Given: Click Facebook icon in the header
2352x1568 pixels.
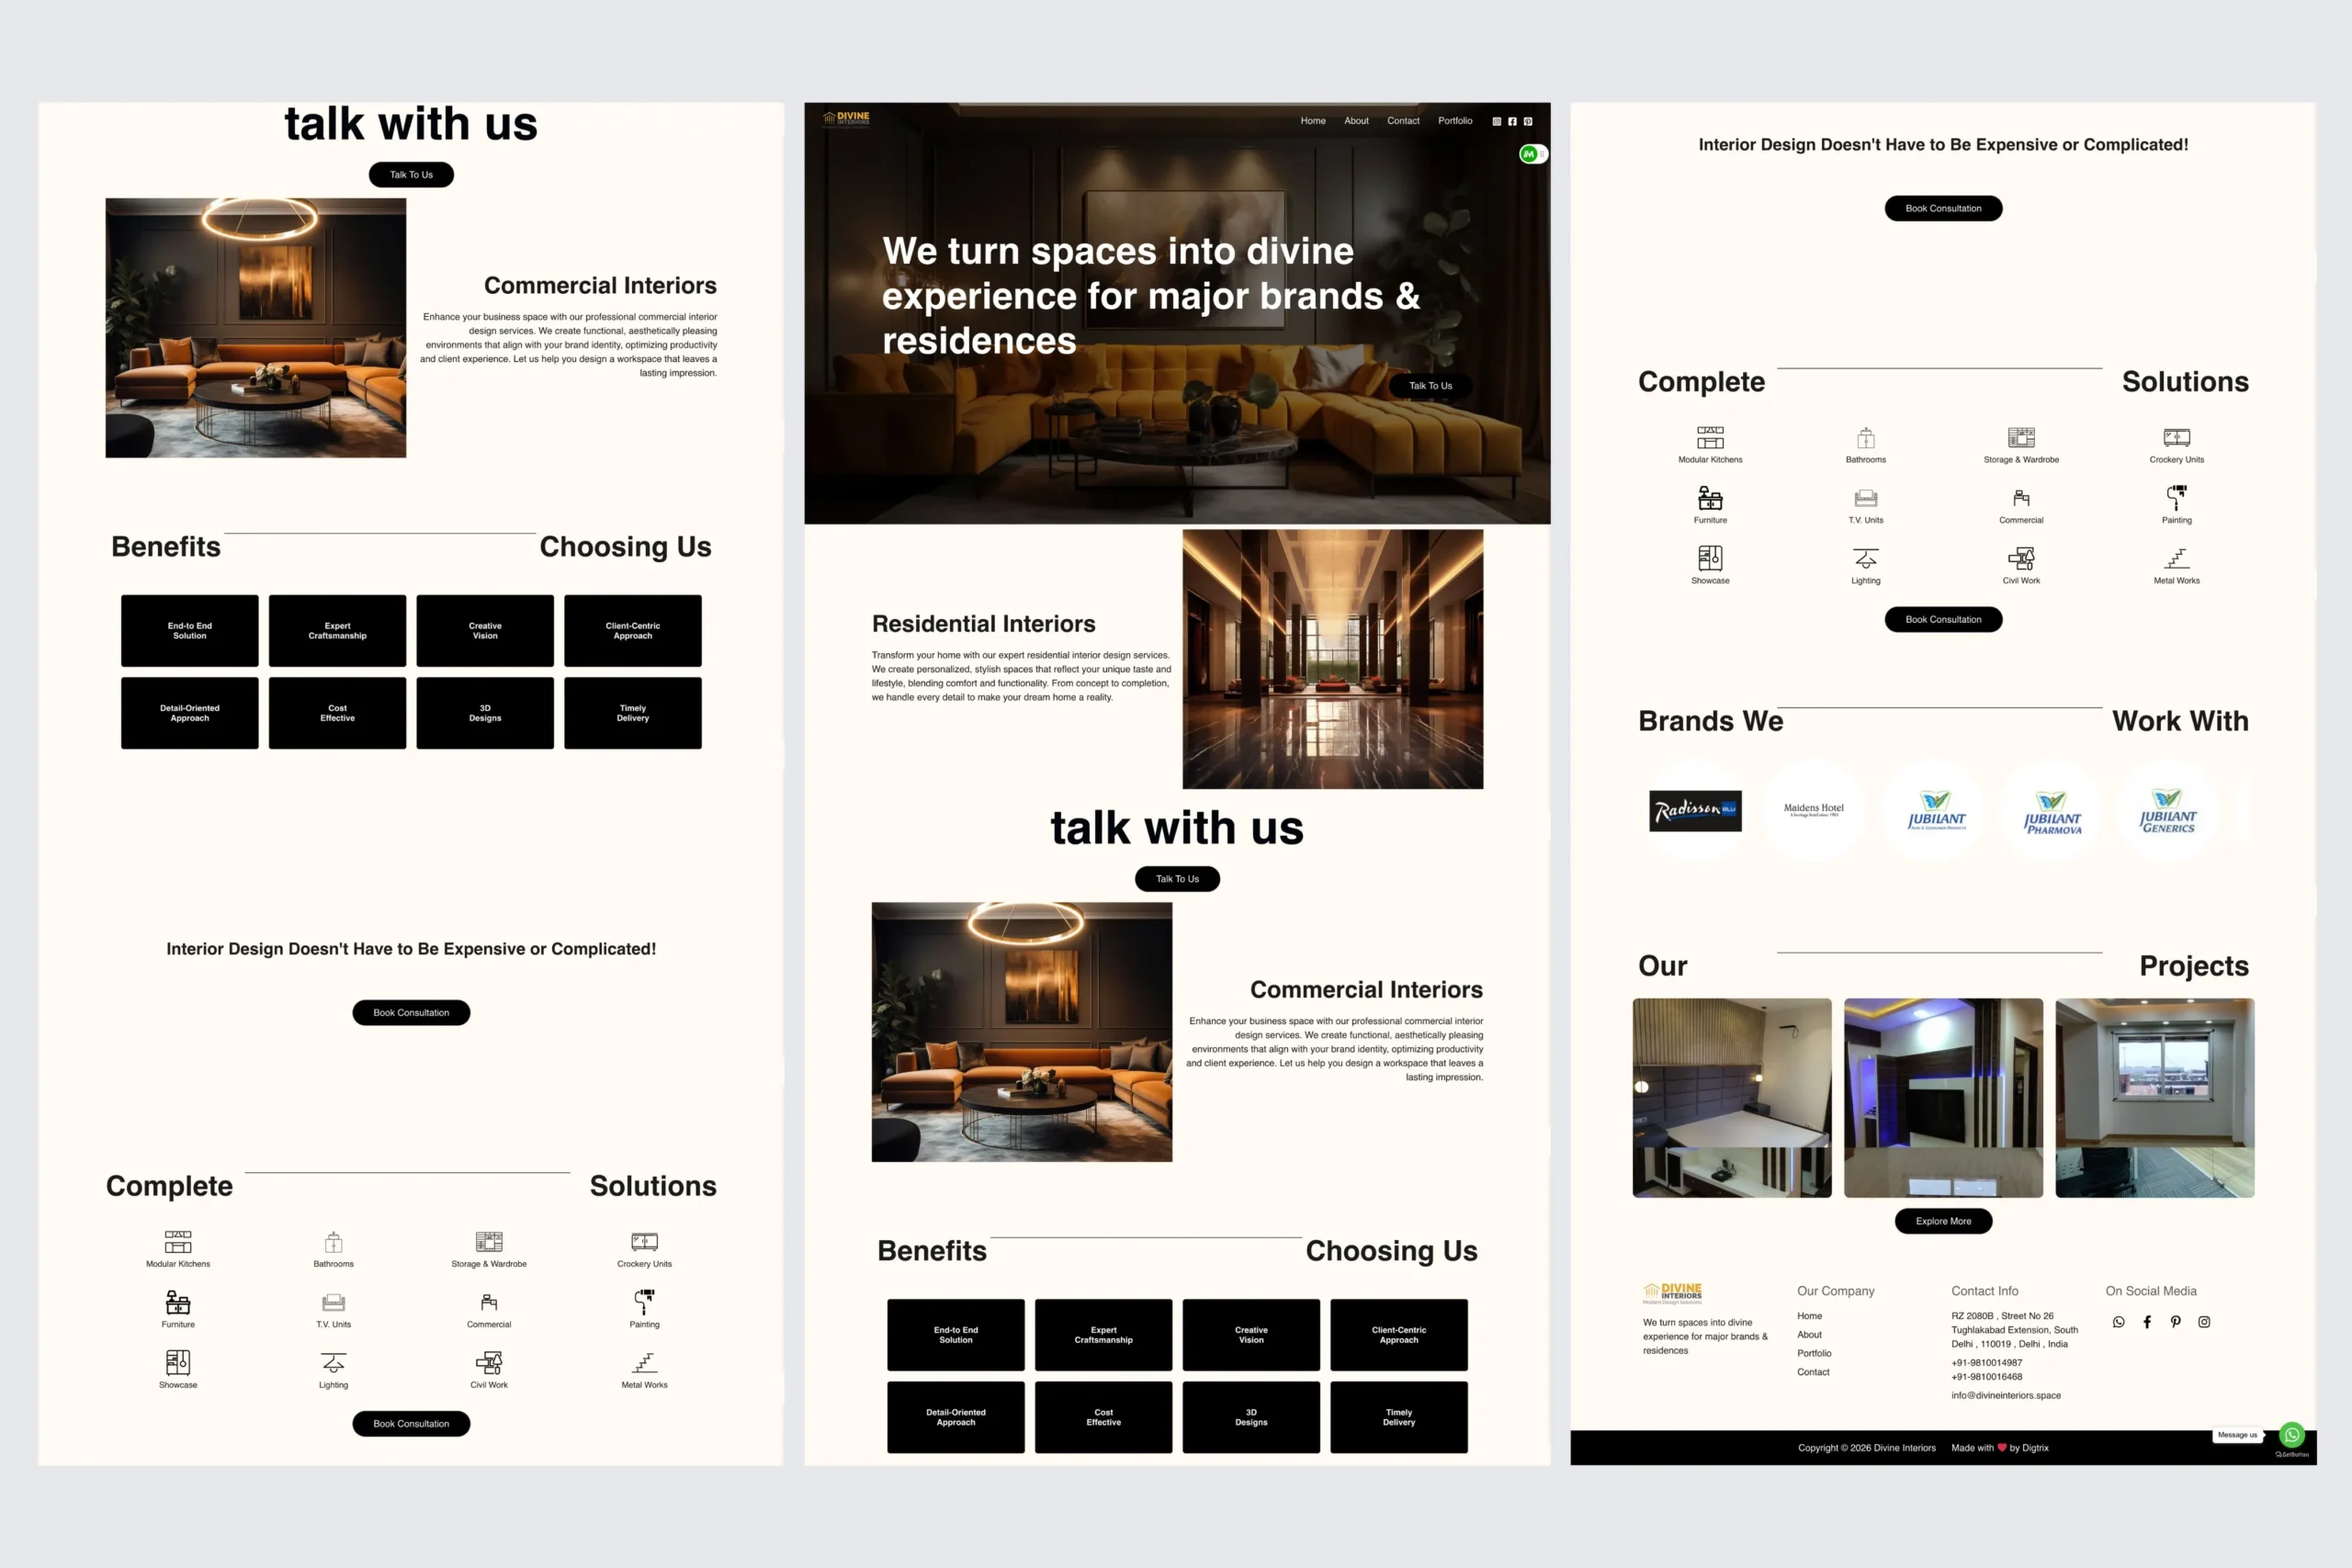Looking at the screenshot, I should pos(1512,121).
